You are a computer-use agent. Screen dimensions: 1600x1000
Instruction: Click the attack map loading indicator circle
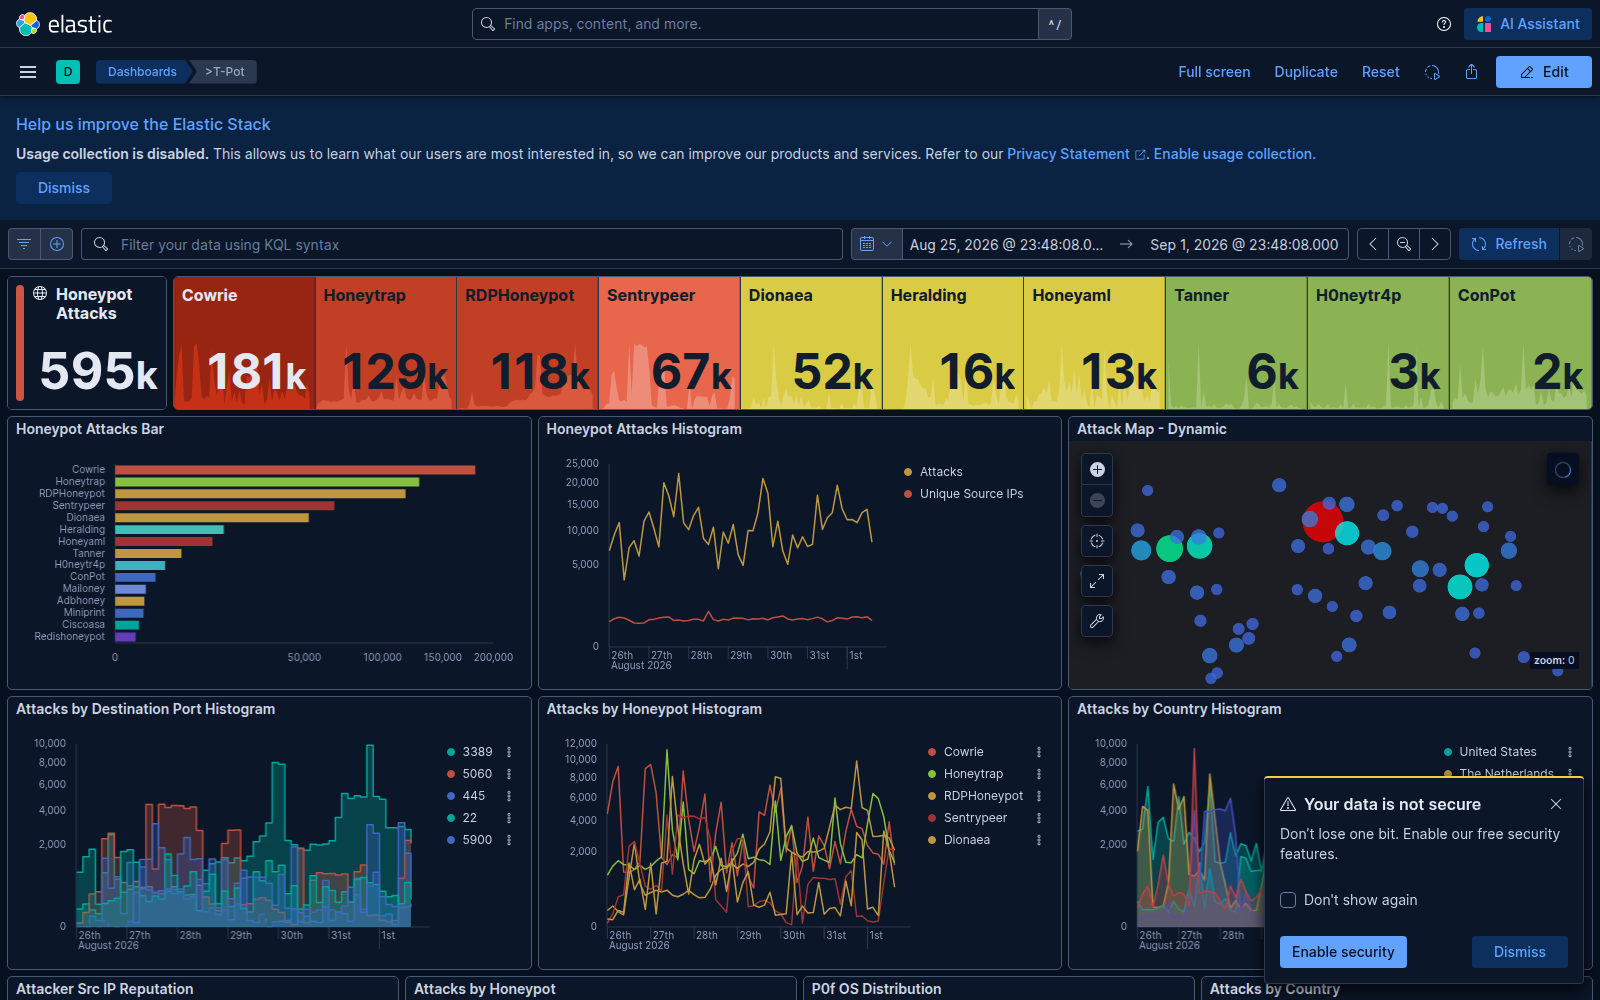pos(1563,470)
